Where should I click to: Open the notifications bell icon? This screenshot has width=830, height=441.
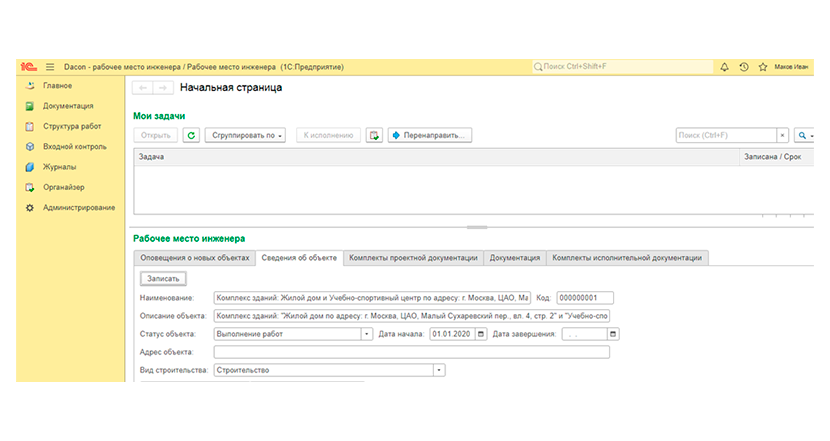tap(724, 67)
